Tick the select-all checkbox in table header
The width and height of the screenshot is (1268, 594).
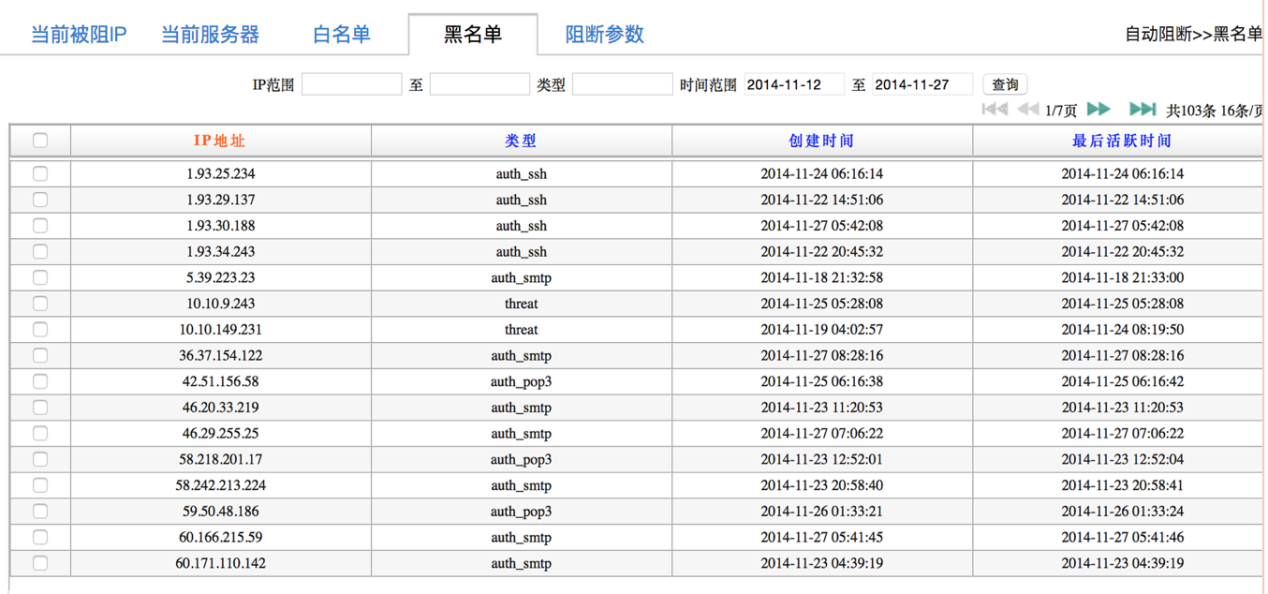tap(40, 141)
